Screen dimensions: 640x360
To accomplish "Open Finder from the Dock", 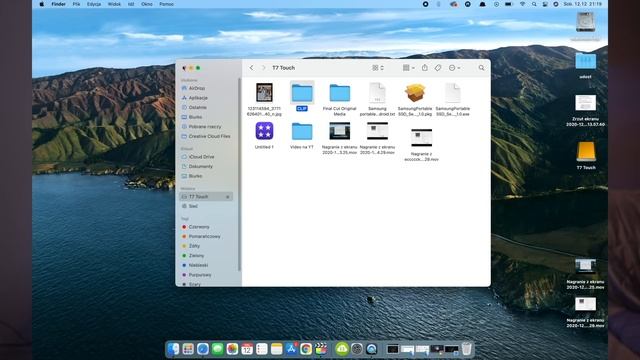I will coord(173,349).
